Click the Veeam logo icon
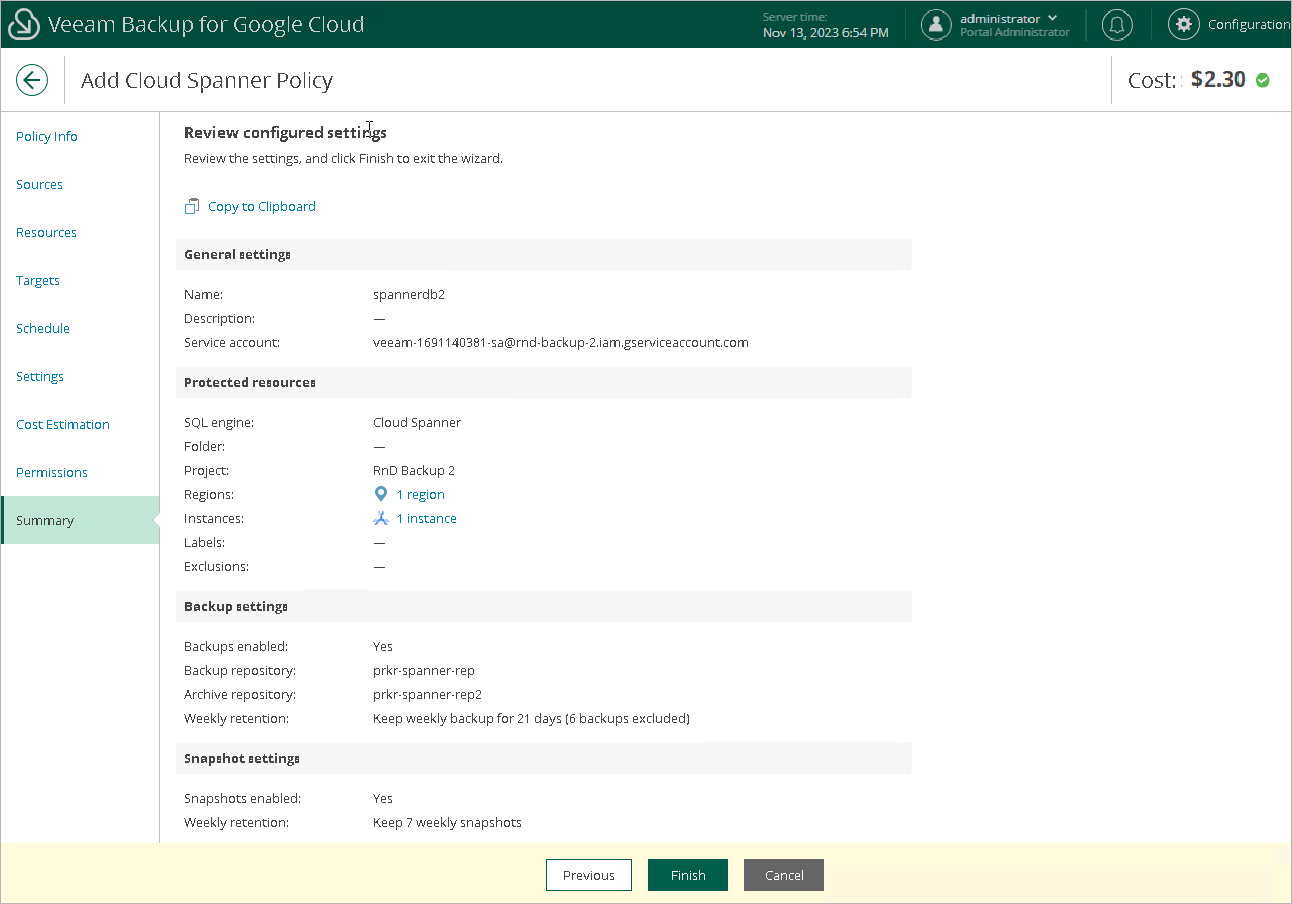The image size is (1292, 904). coord(23,24)
